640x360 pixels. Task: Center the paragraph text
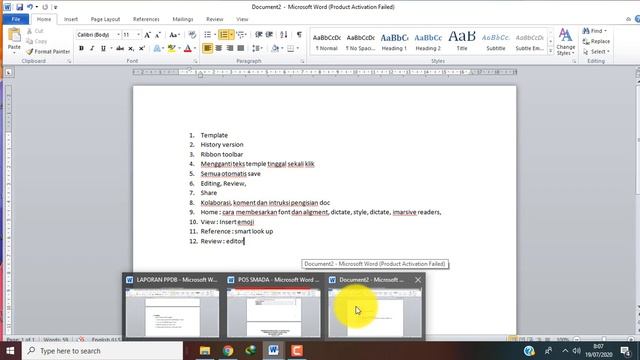[219, 48]
